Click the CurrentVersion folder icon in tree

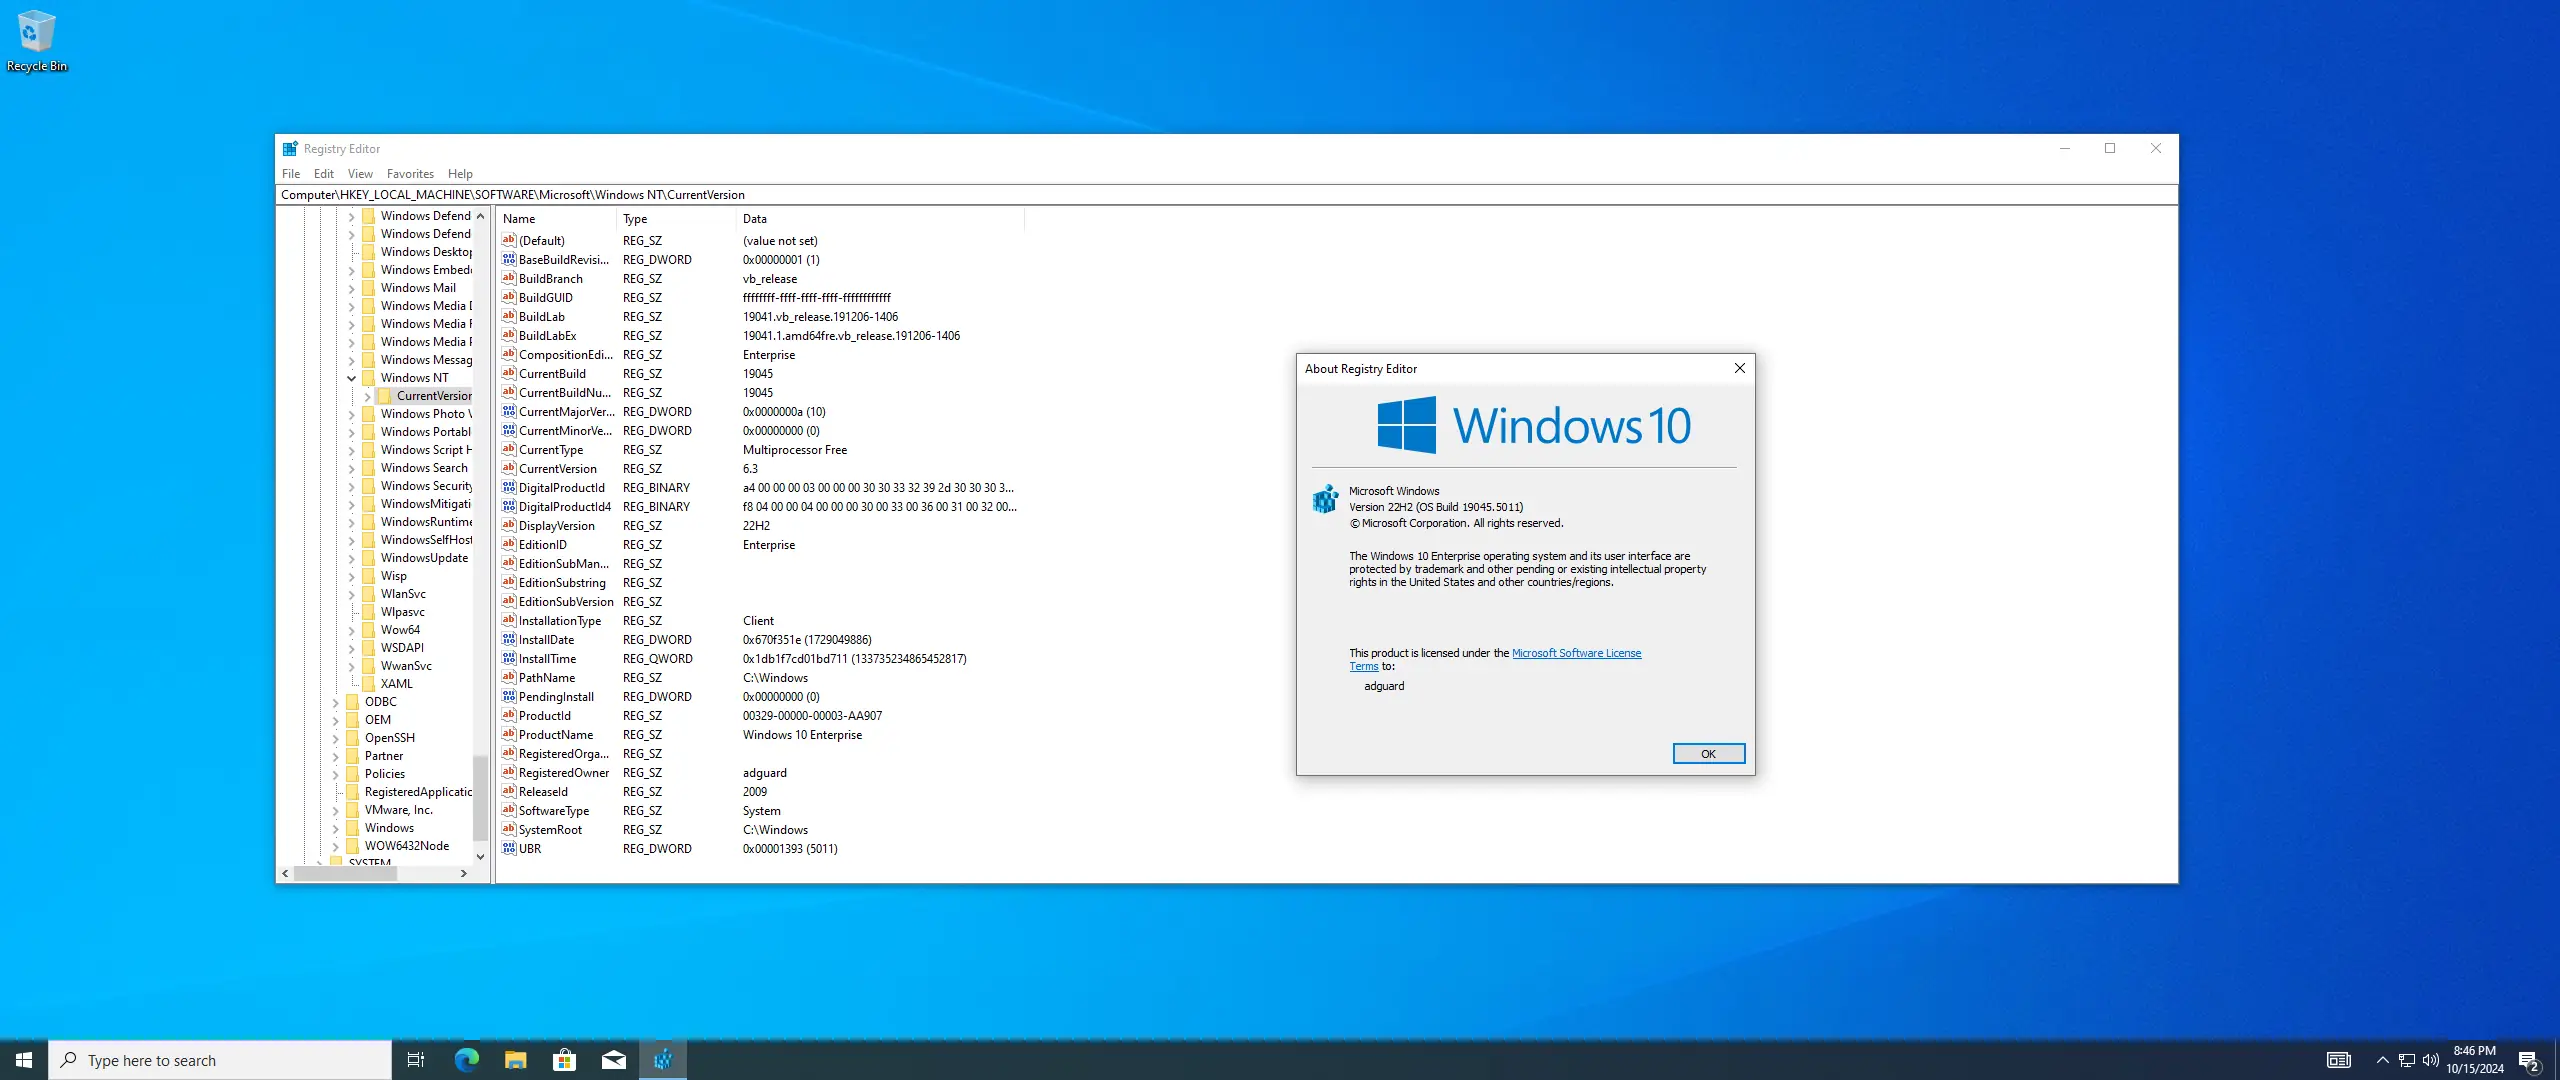(385, 395)
